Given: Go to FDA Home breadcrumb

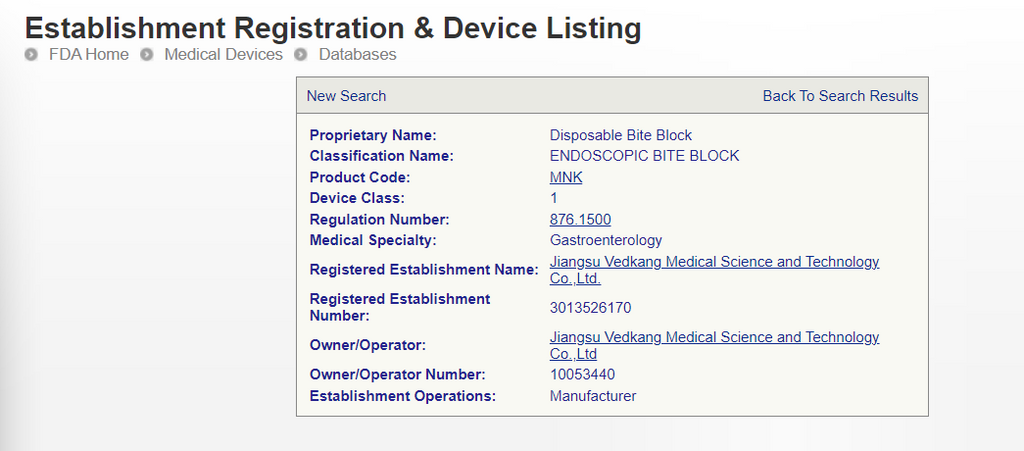Looking at the screenshot, I should (x=89, y=55).
